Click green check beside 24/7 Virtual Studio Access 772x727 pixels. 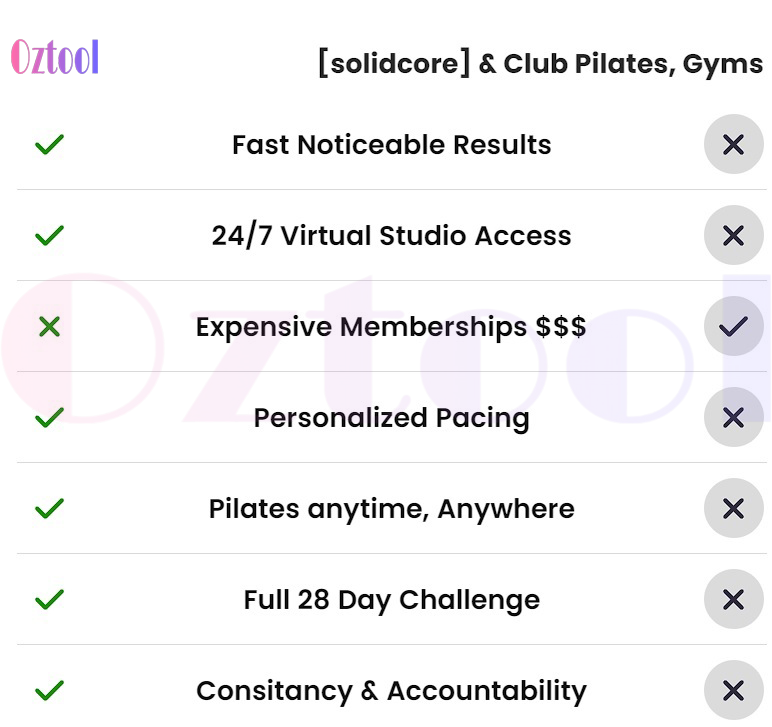coord(49,235)
